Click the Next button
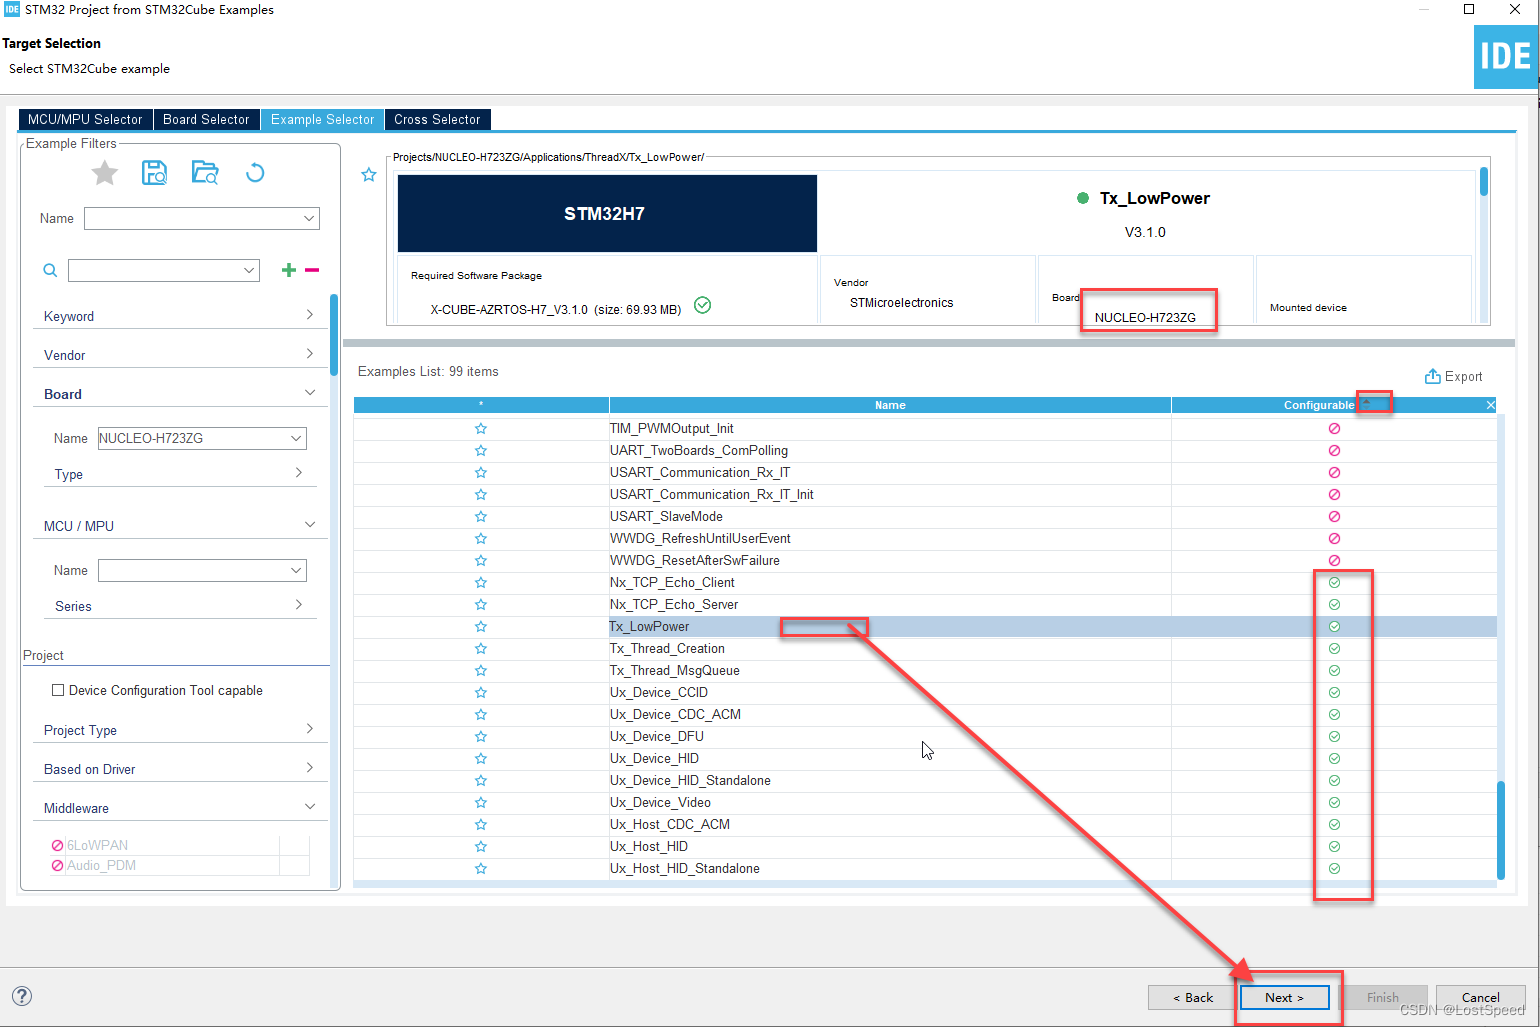 (x=1284, y=997)
